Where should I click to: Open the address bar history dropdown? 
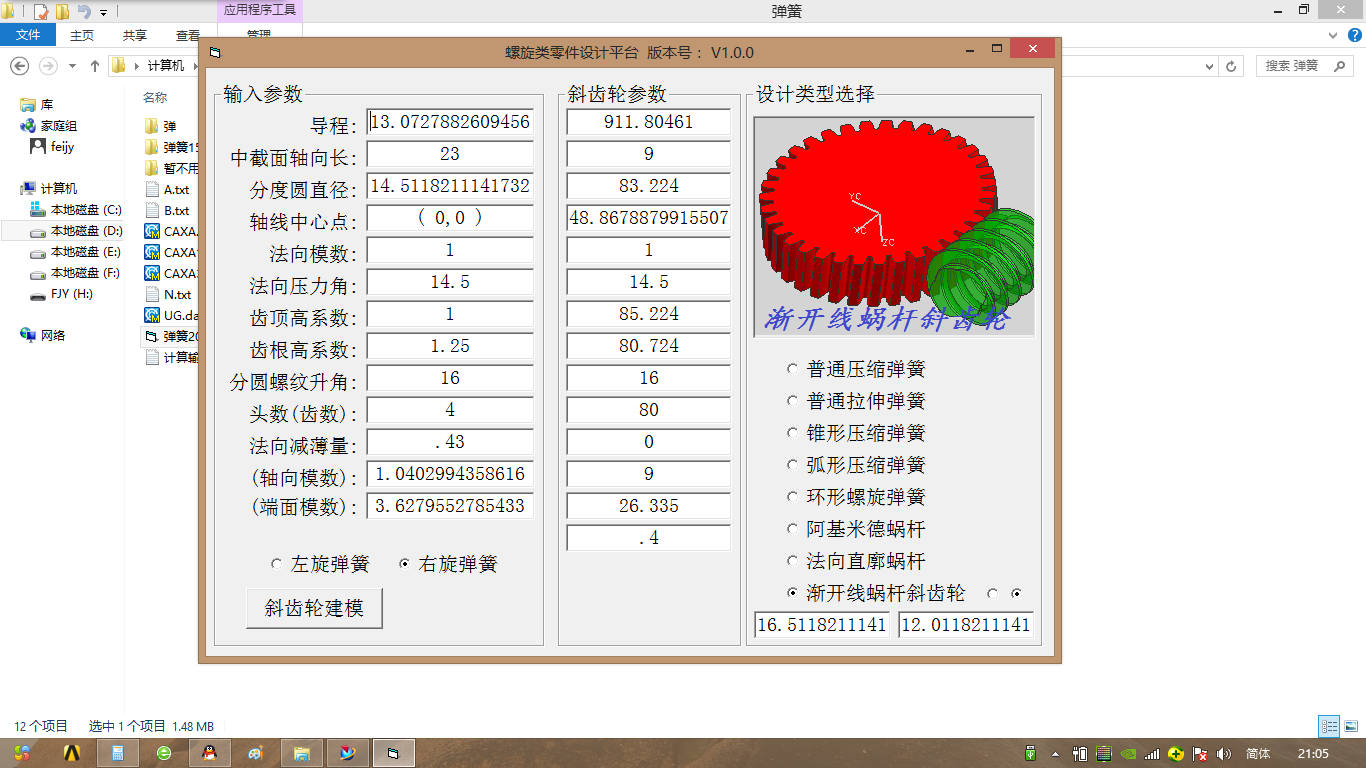point(1209,66)
